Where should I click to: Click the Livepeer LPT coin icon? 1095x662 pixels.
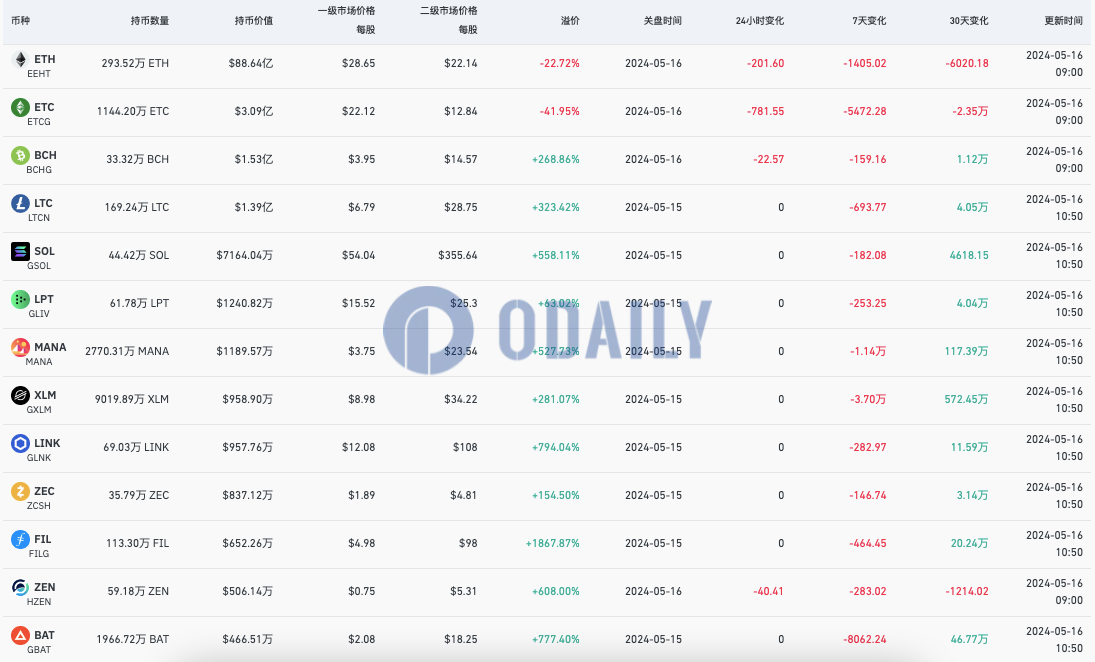[20, 299]
